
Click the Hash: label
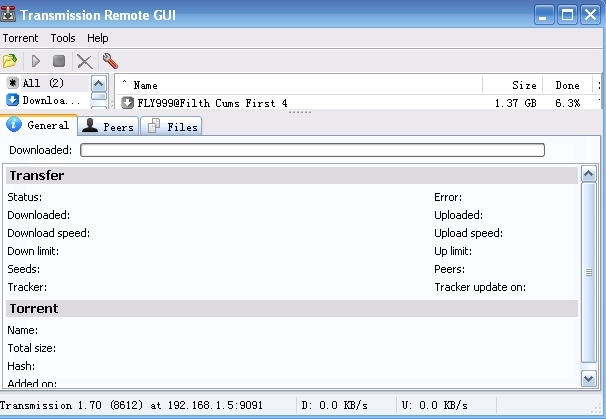(x=21, y=366)
